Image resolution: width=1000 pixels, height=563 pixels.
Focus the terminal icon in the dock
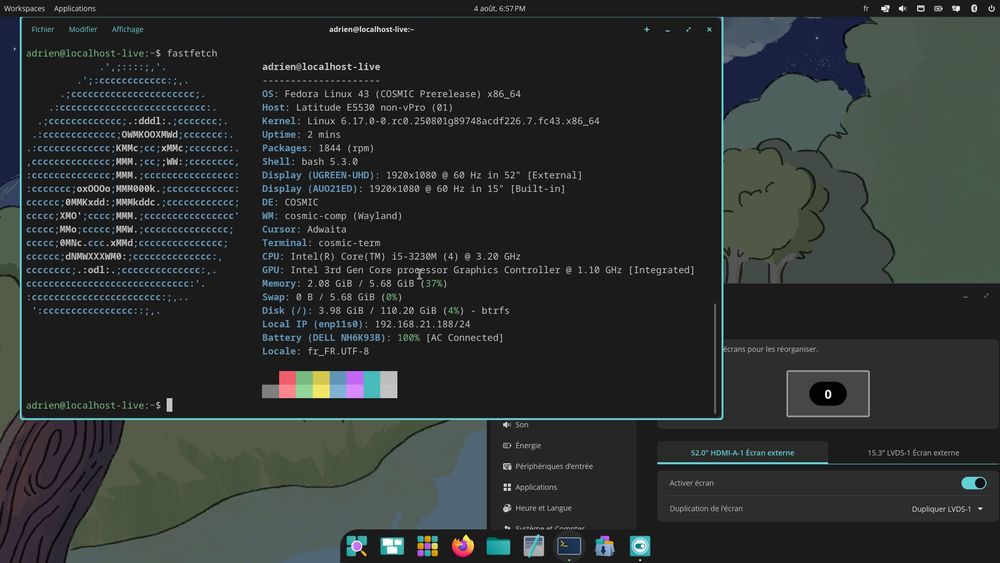pos(569,546)
